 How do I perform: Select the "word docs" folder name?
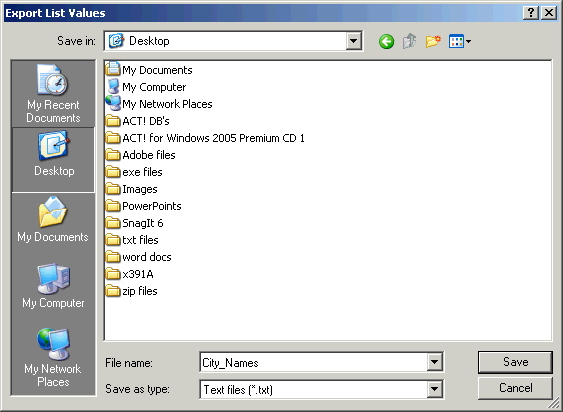tap(146, 257)
